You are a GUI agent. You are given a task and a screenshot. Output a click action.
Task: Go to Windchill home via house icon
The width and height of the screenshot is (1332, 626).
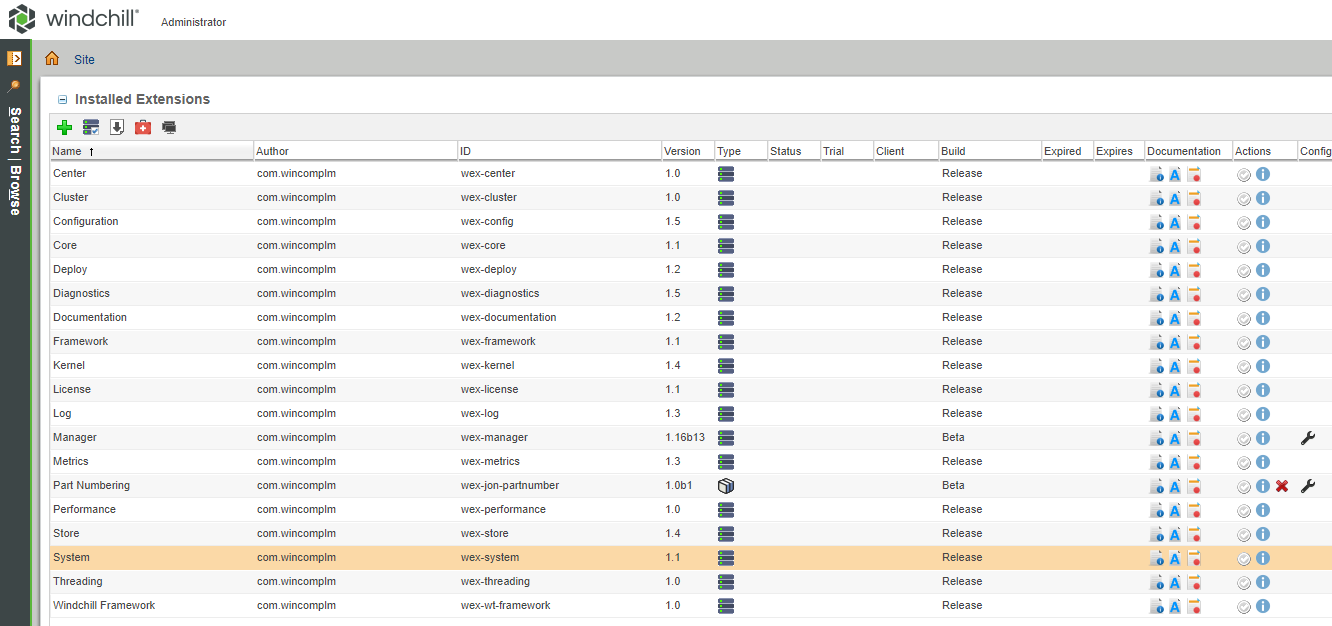(52, 59)
